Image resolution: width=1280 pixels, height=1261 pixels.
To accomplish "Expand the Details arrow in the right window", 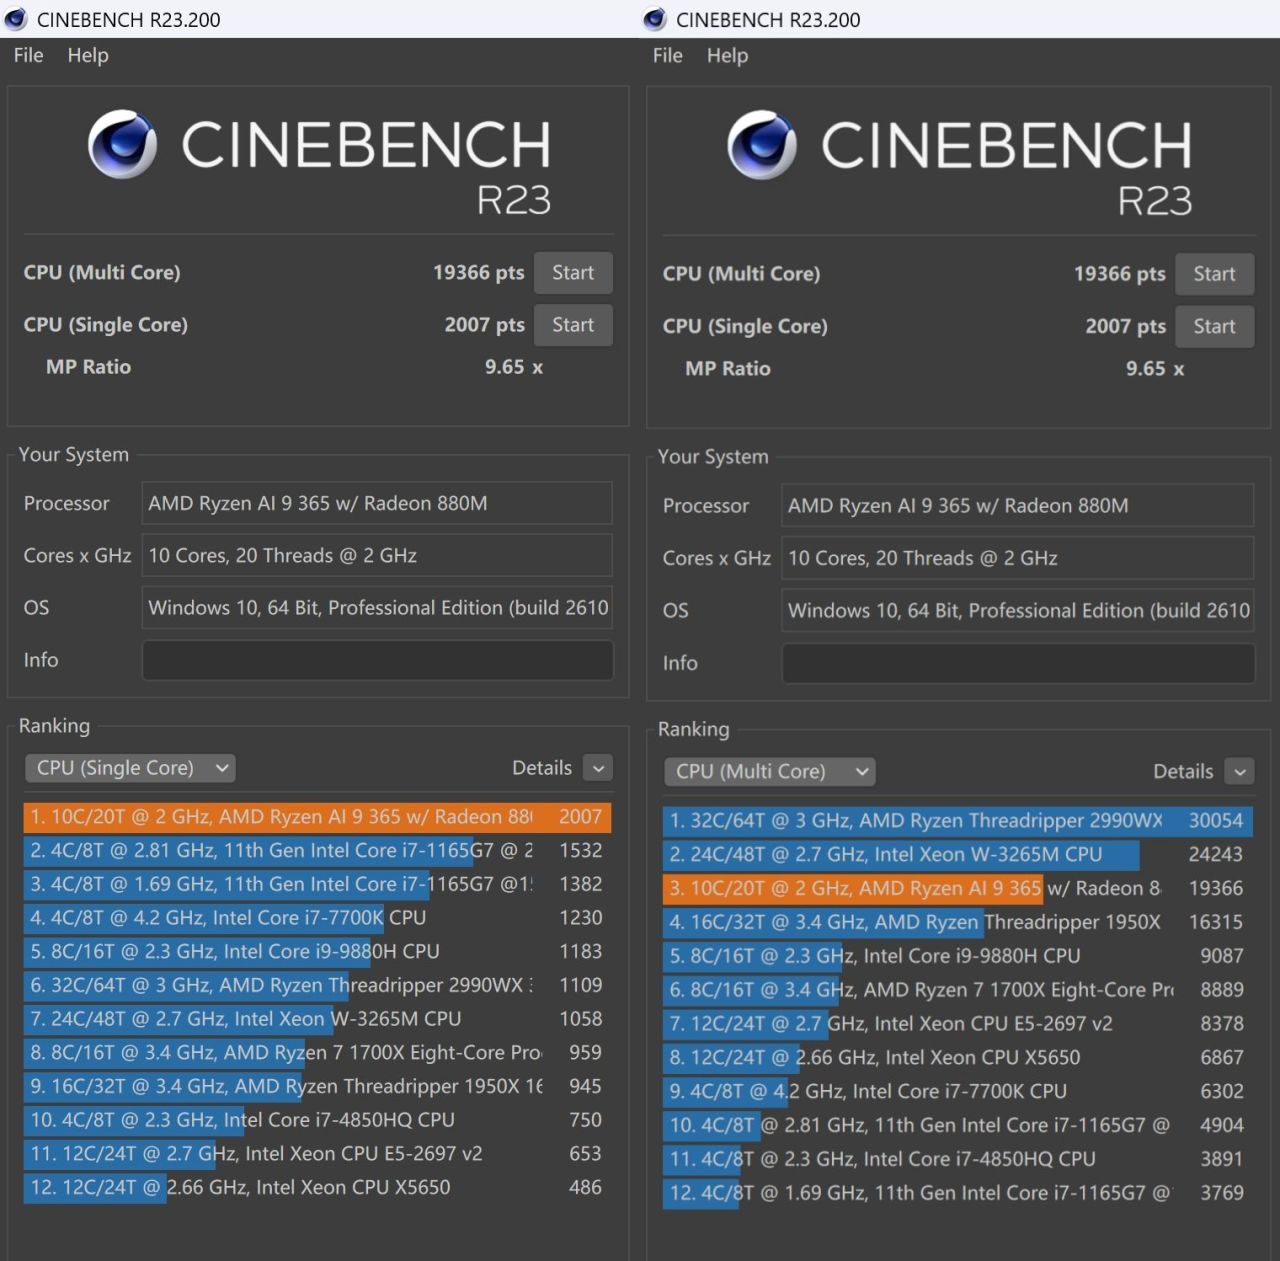I will (x=1240, y=771).
